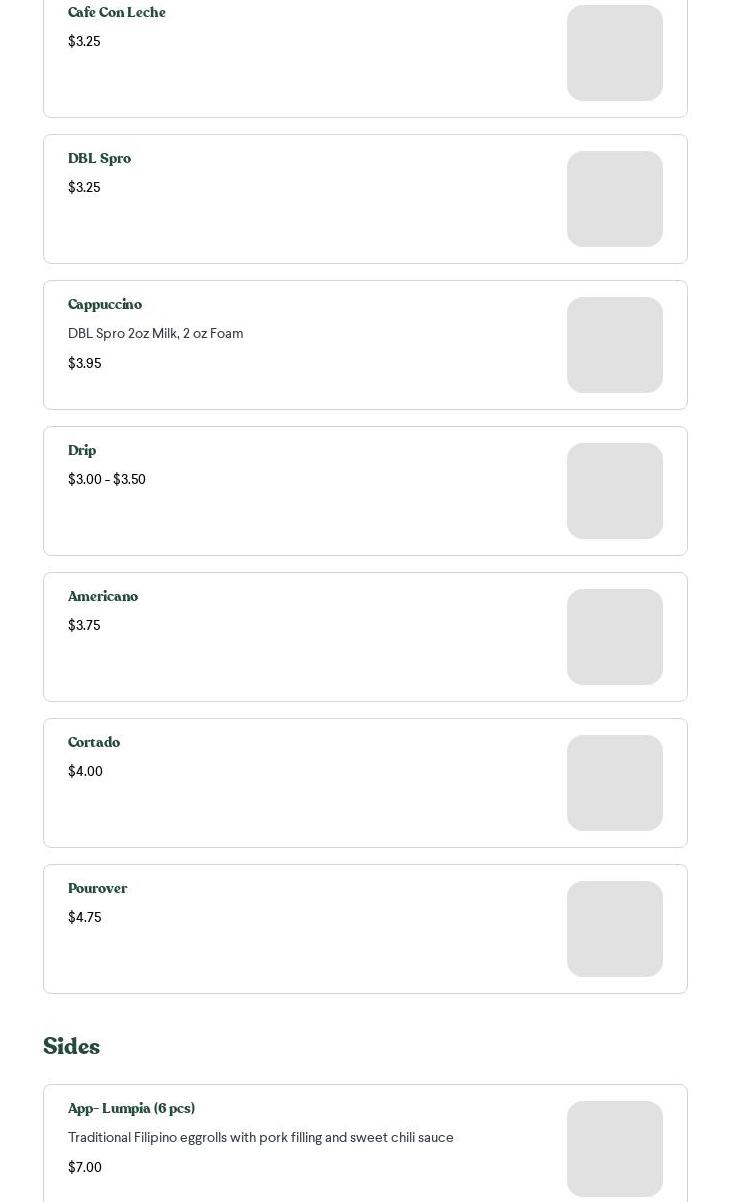This screenshot has width=730, height=1202.
Task: Click the Cortado image placeholder
Action: (614, 783)
